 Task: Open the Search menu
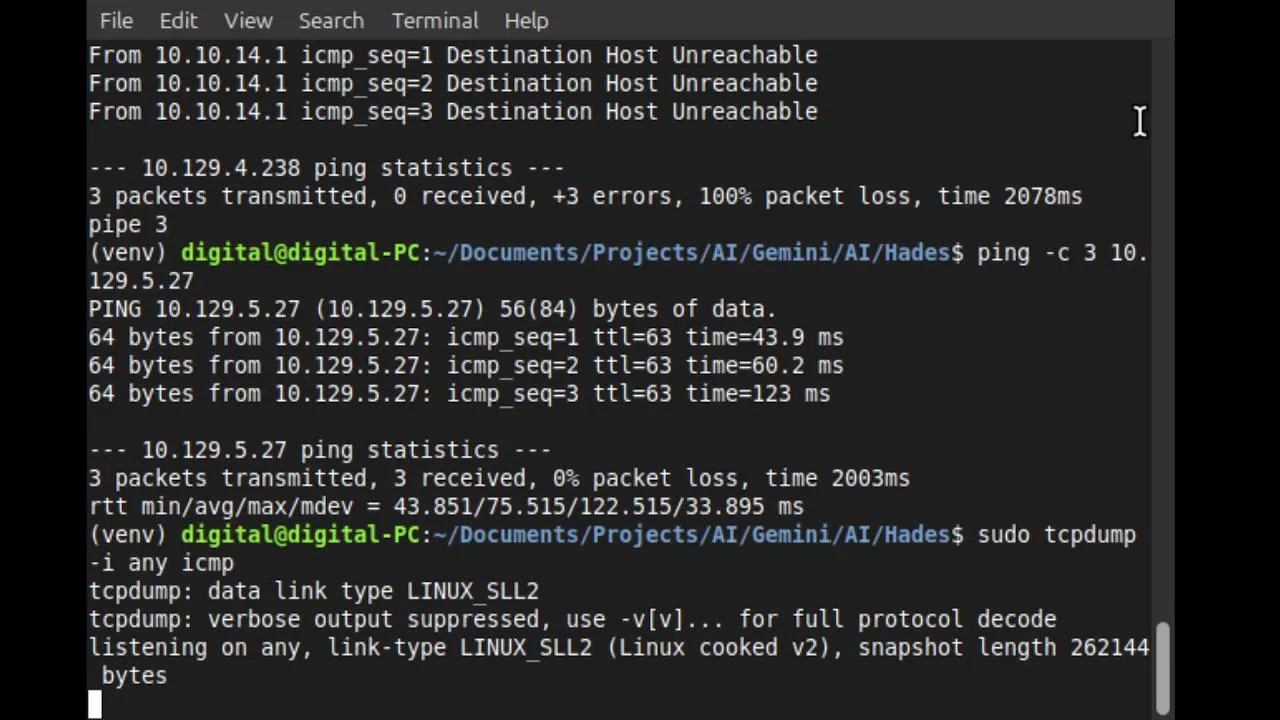pos(331,20)
